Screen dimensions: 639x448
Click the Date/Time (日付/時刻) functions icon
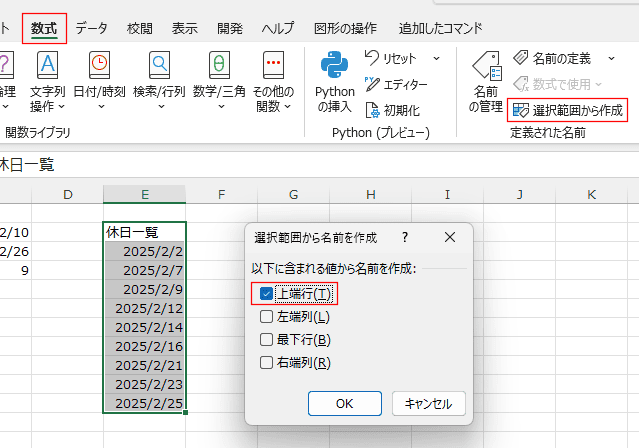(99, 67)
